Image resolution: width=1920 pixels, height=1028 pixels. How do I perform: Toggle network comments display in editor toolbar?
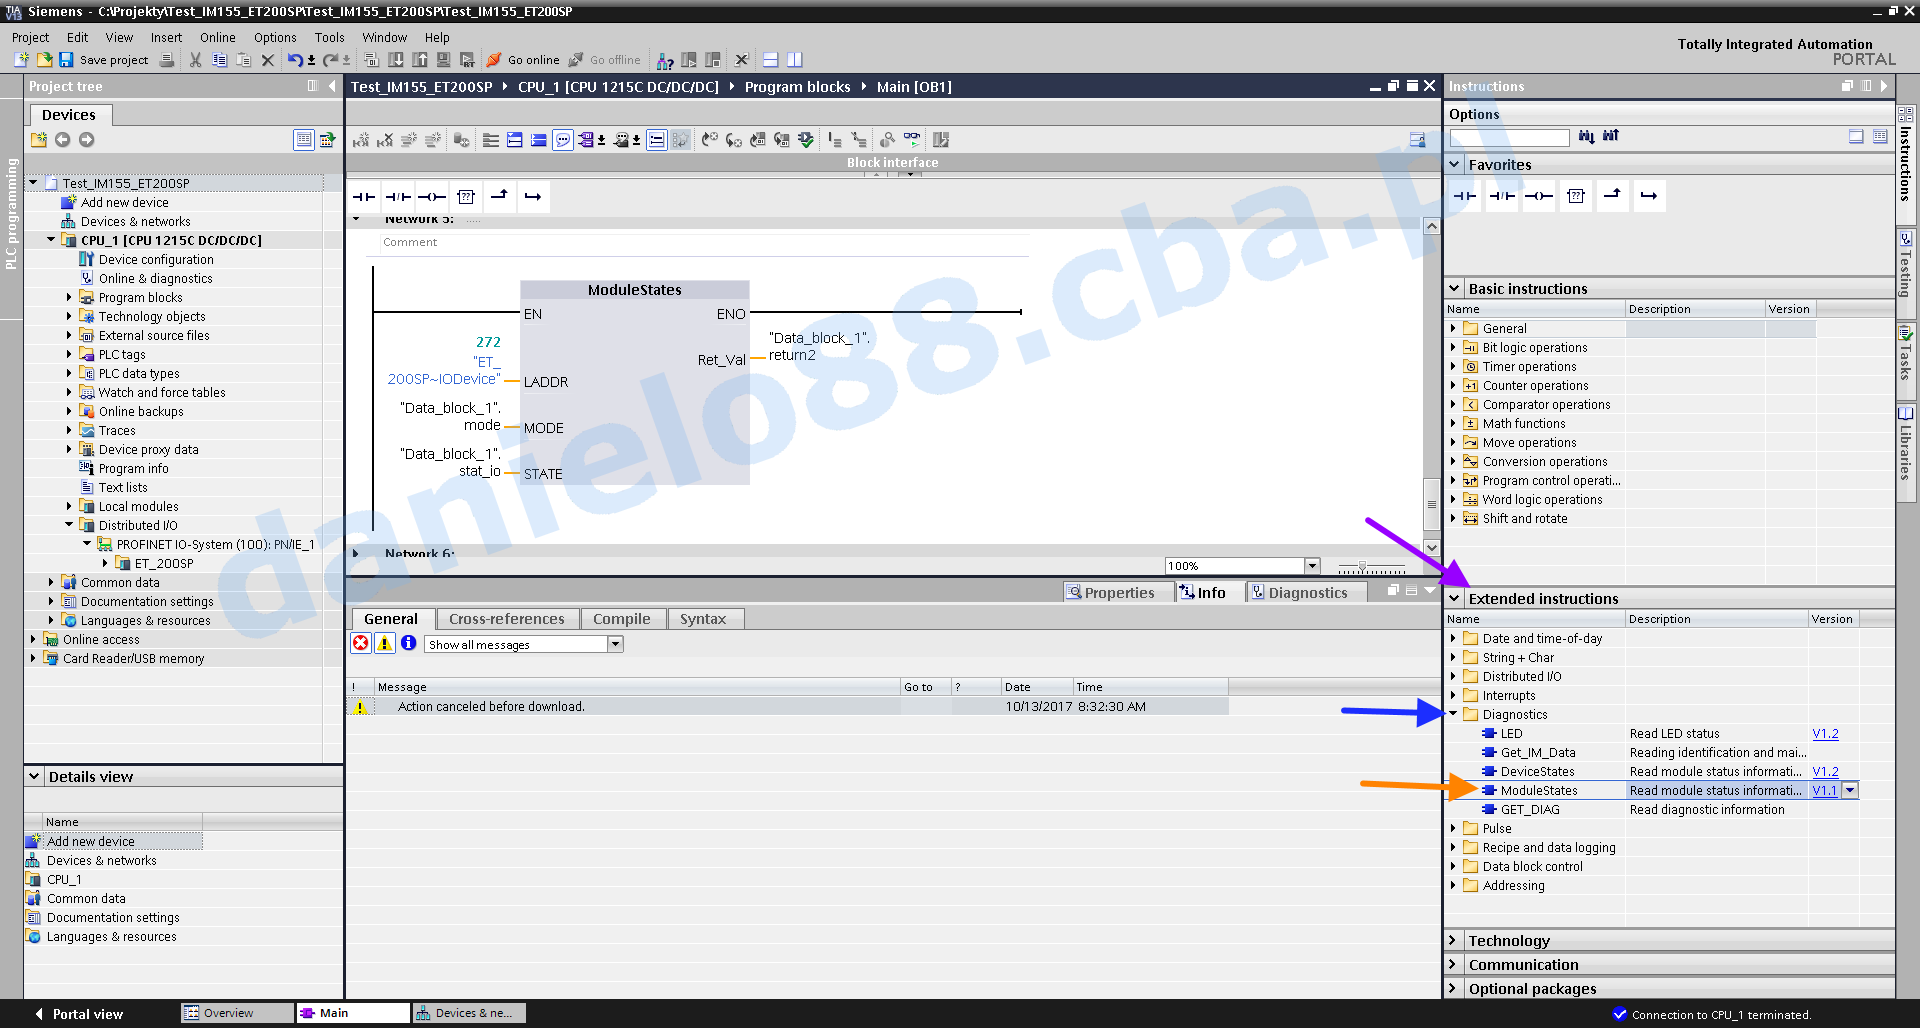click(656, 140)
